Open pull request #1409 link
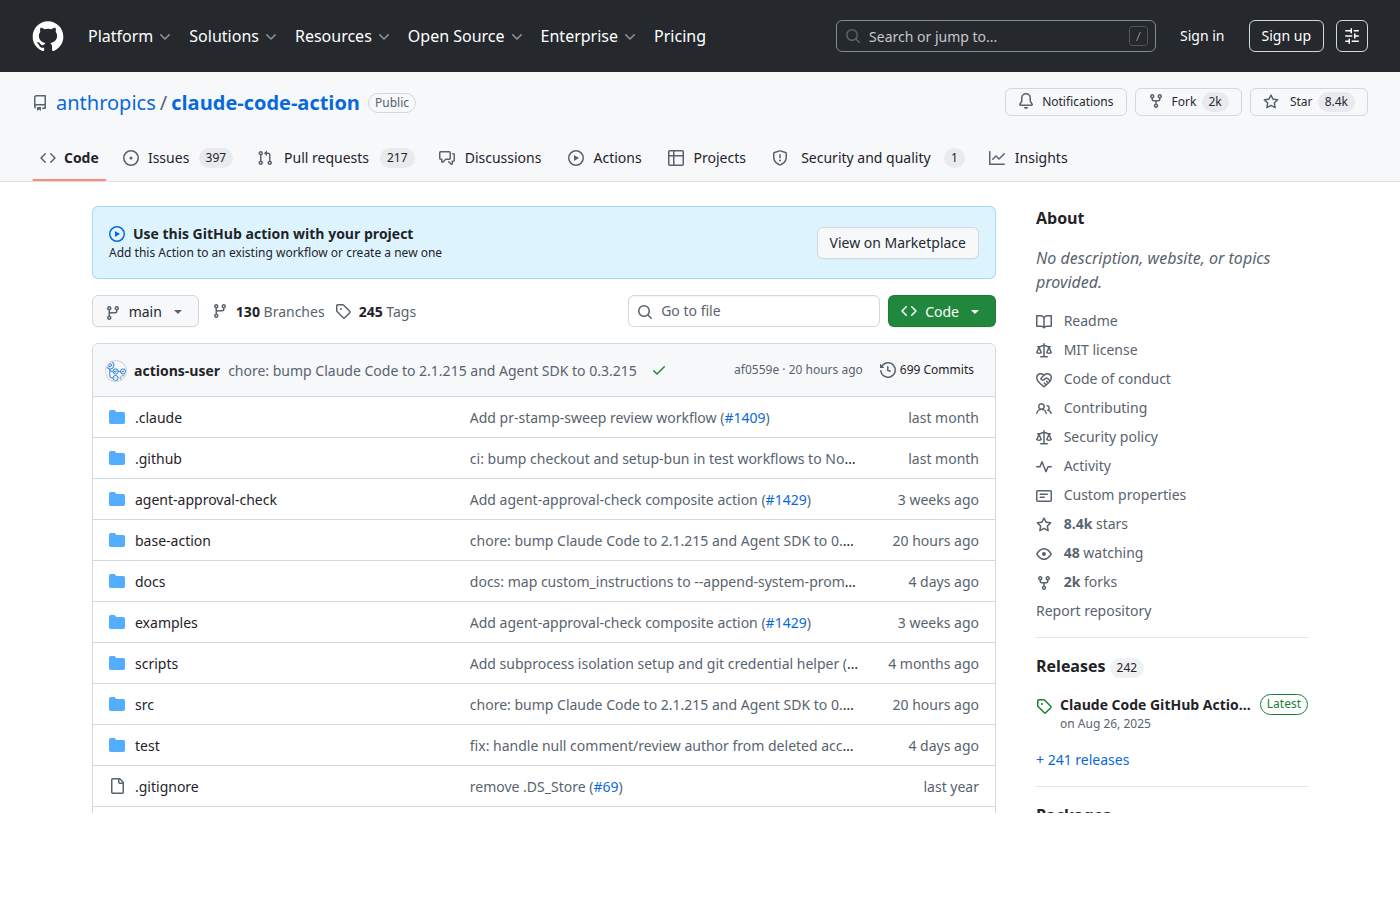The image size is (1400, 900). (x=745, y=418)
